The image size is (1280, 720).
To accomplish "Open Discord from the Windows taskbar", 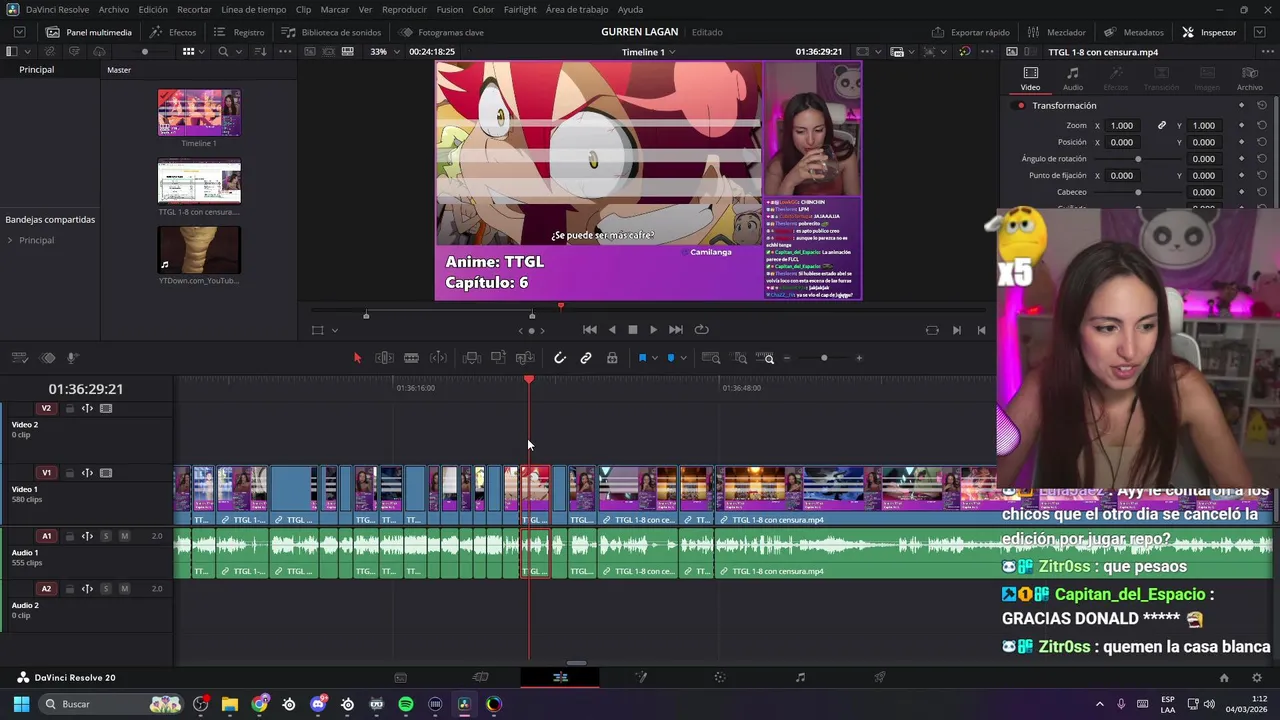I will [x=318, y=704].
